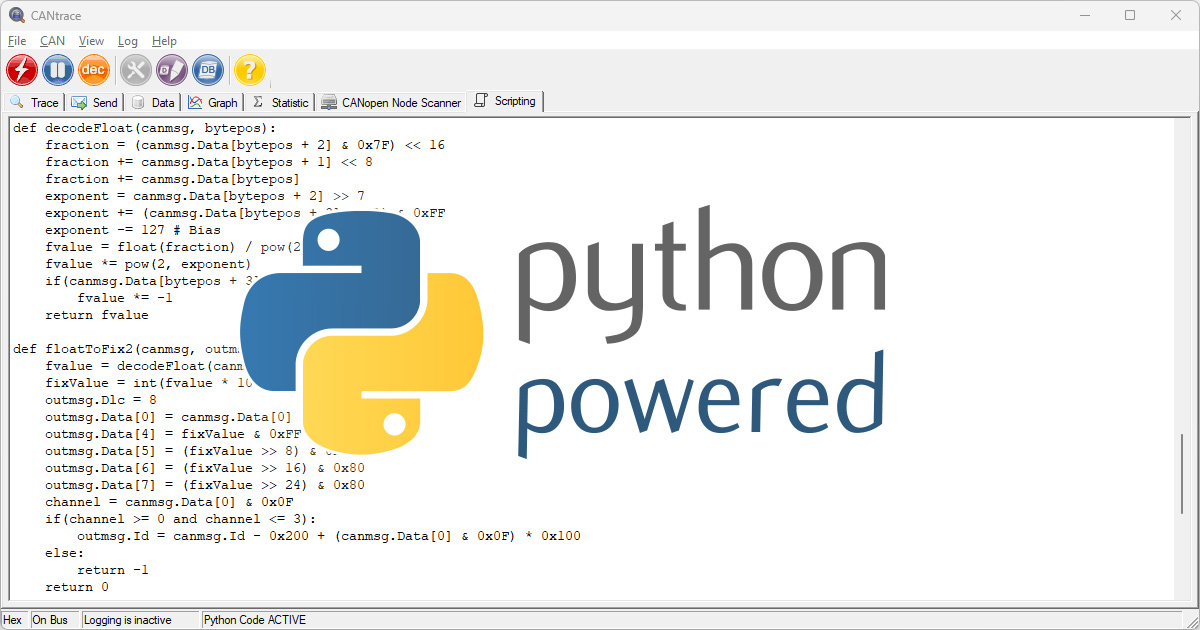The width and height of the screenshot is (1200, 630).
Task: Click the Send tab envelope icon
Action: [77, 101]
